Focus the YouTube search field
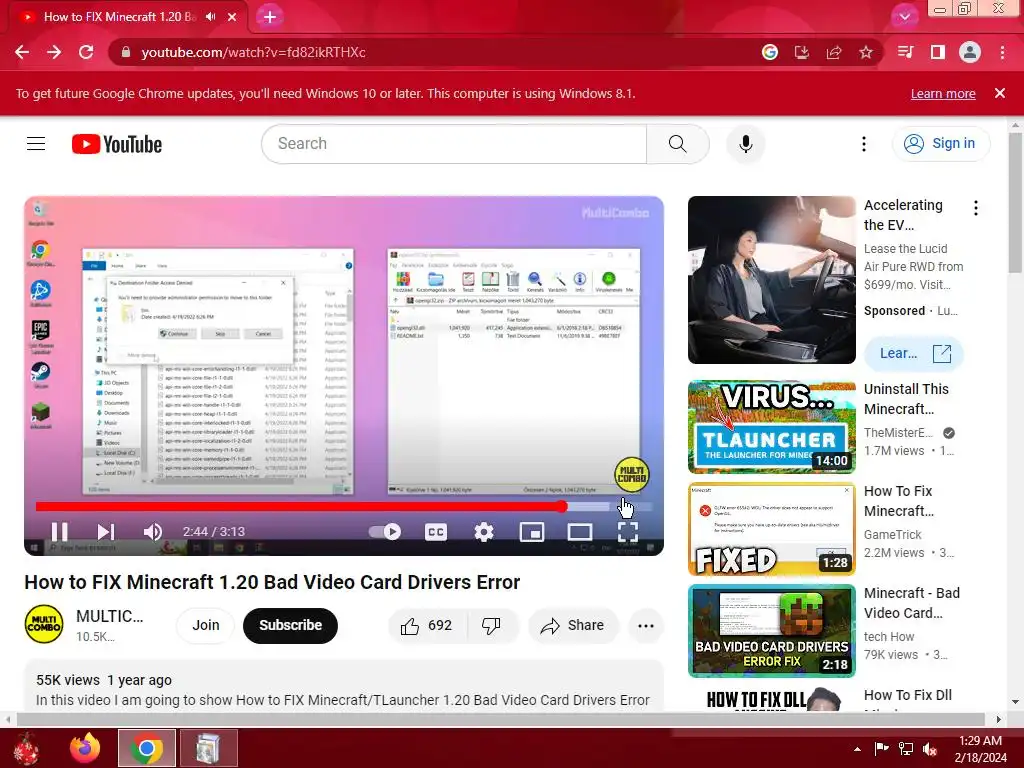This screenshot has width=1024, height=768. click(454, 144)
